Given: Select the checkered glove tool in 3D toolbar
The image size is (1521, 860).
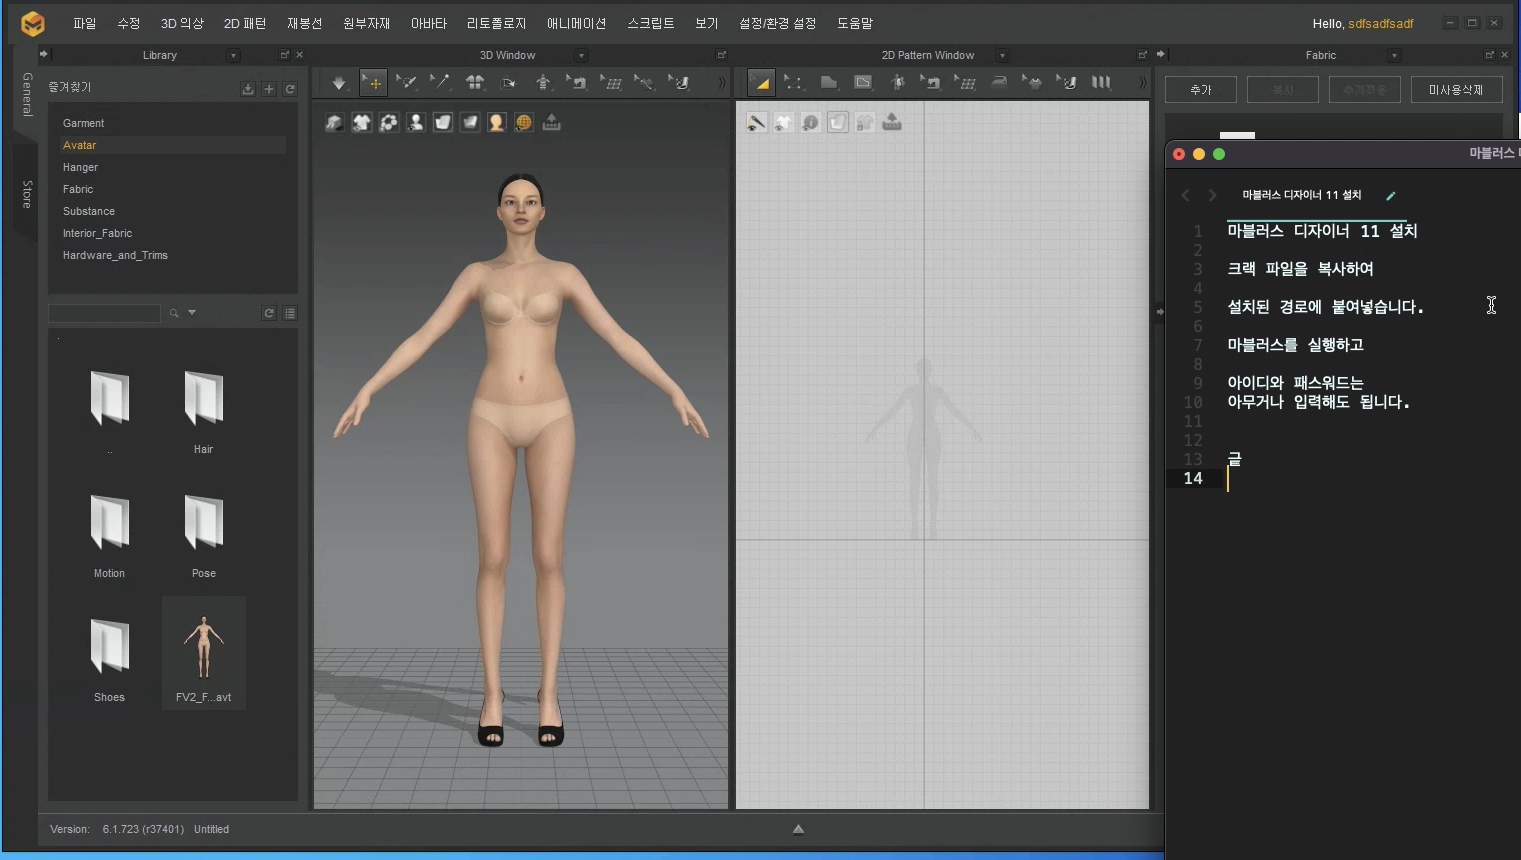Looking at the screenshot, I should point(679,83).
